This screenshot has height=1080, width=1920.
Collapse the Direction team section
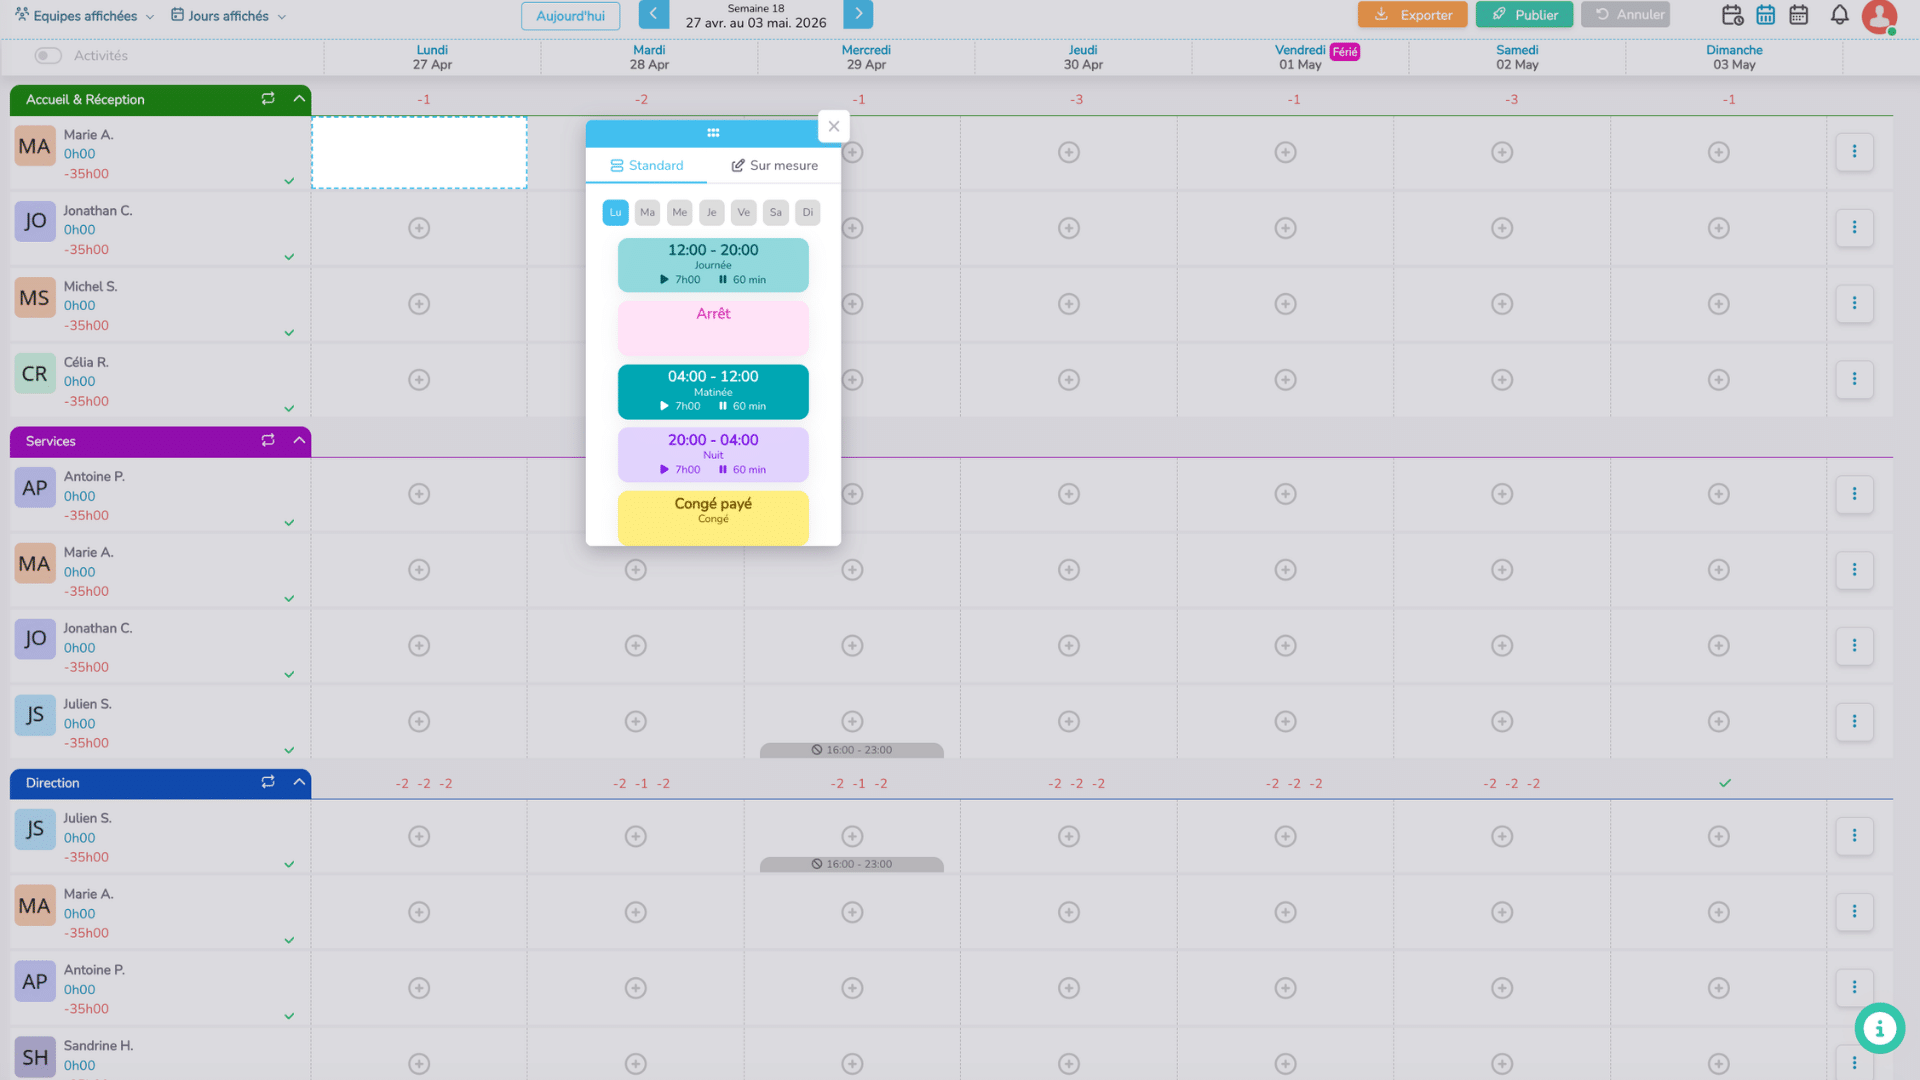pyautogui.click(x=299, y=783)
